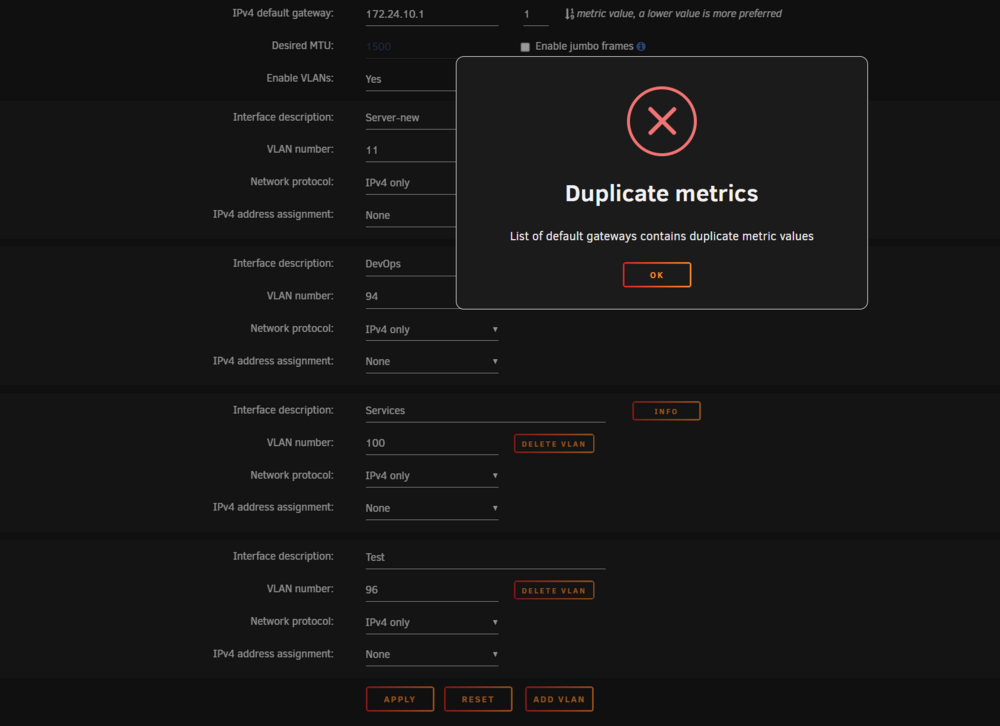Click the INFO button for Services
1000x726 pixels.
[x=666, y=411]
